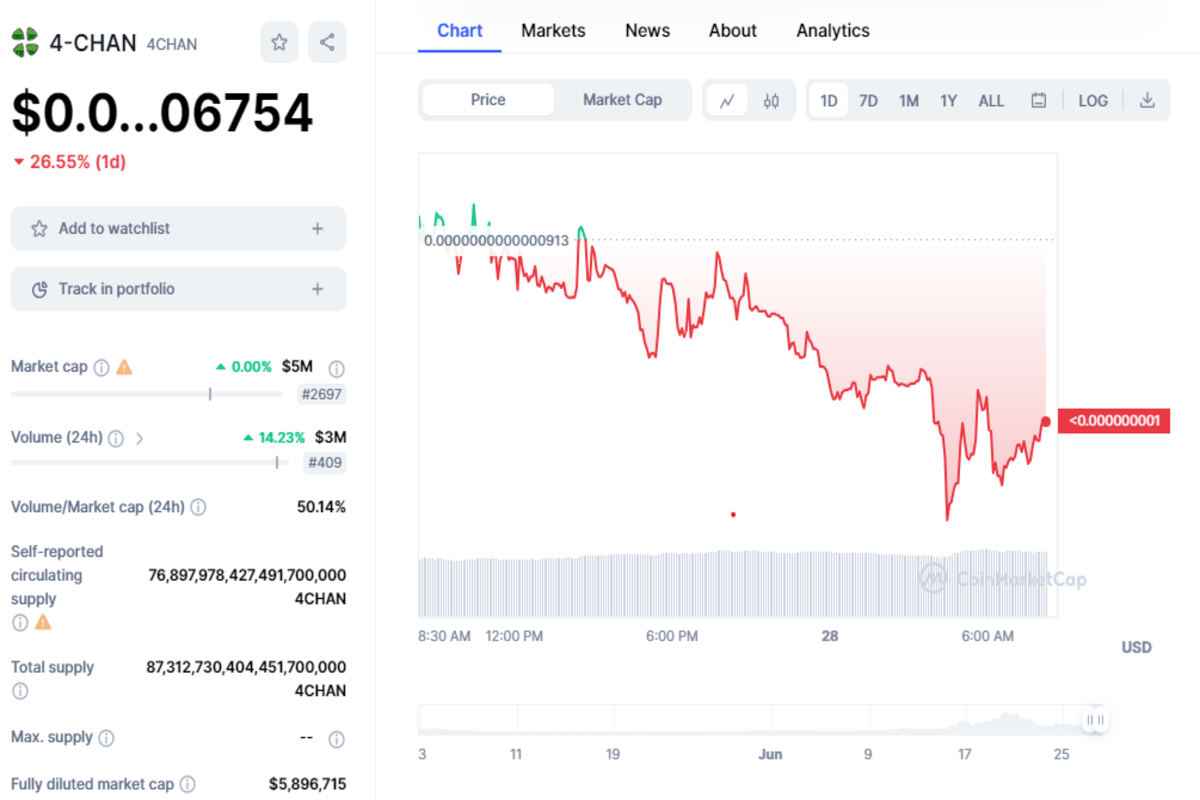Click the 14.23% volume change value
This screenshot has height=800, width=1200.
point(282,437)
